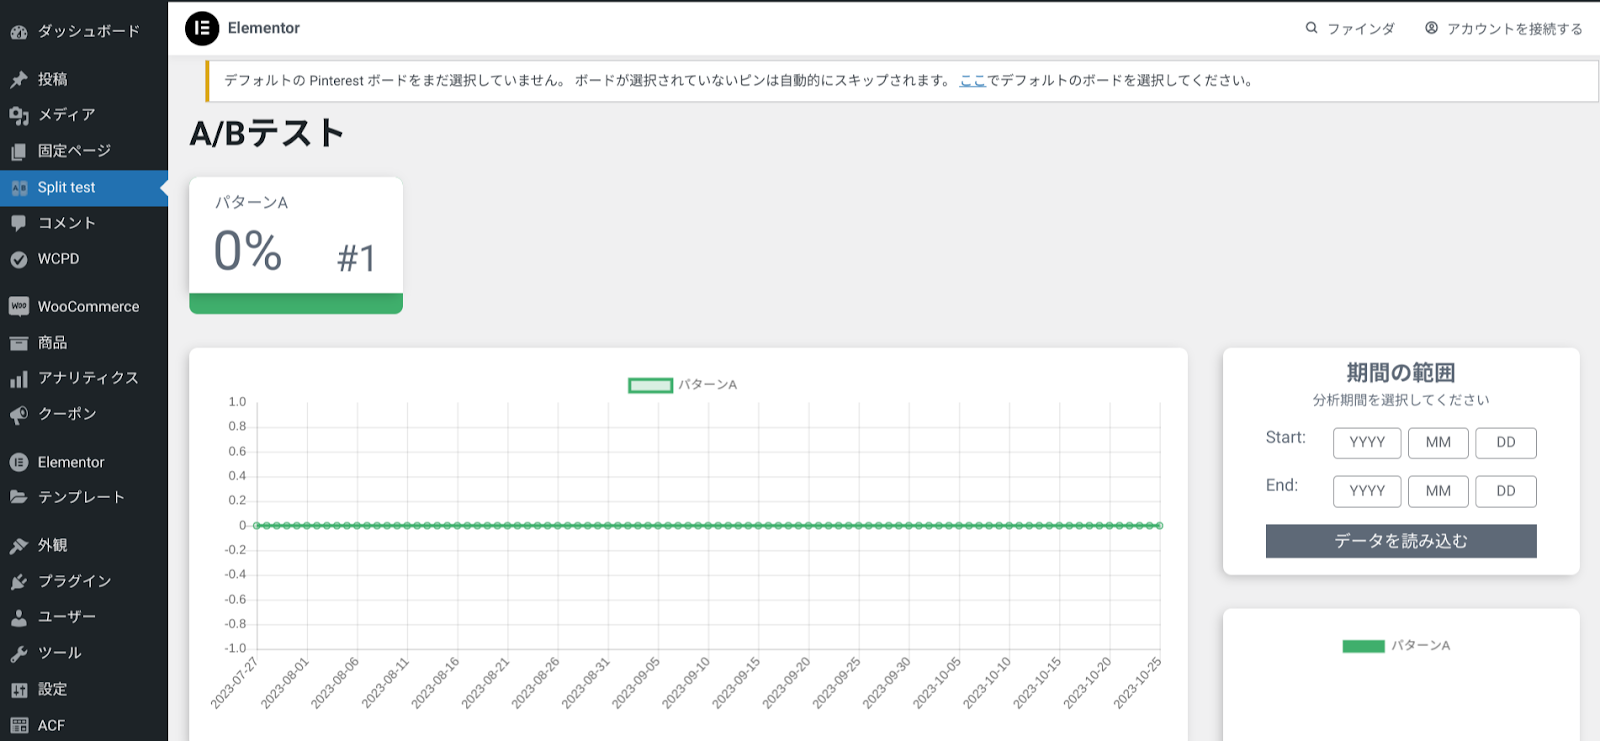
Task: Focus the End MM field
Action: click(1438, 492)
